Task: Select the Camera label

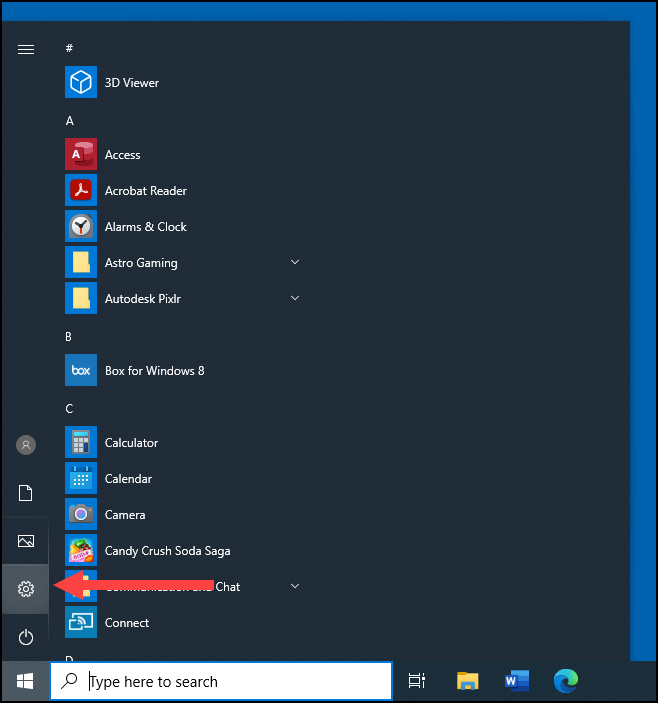Action: (x=125, y=515)
